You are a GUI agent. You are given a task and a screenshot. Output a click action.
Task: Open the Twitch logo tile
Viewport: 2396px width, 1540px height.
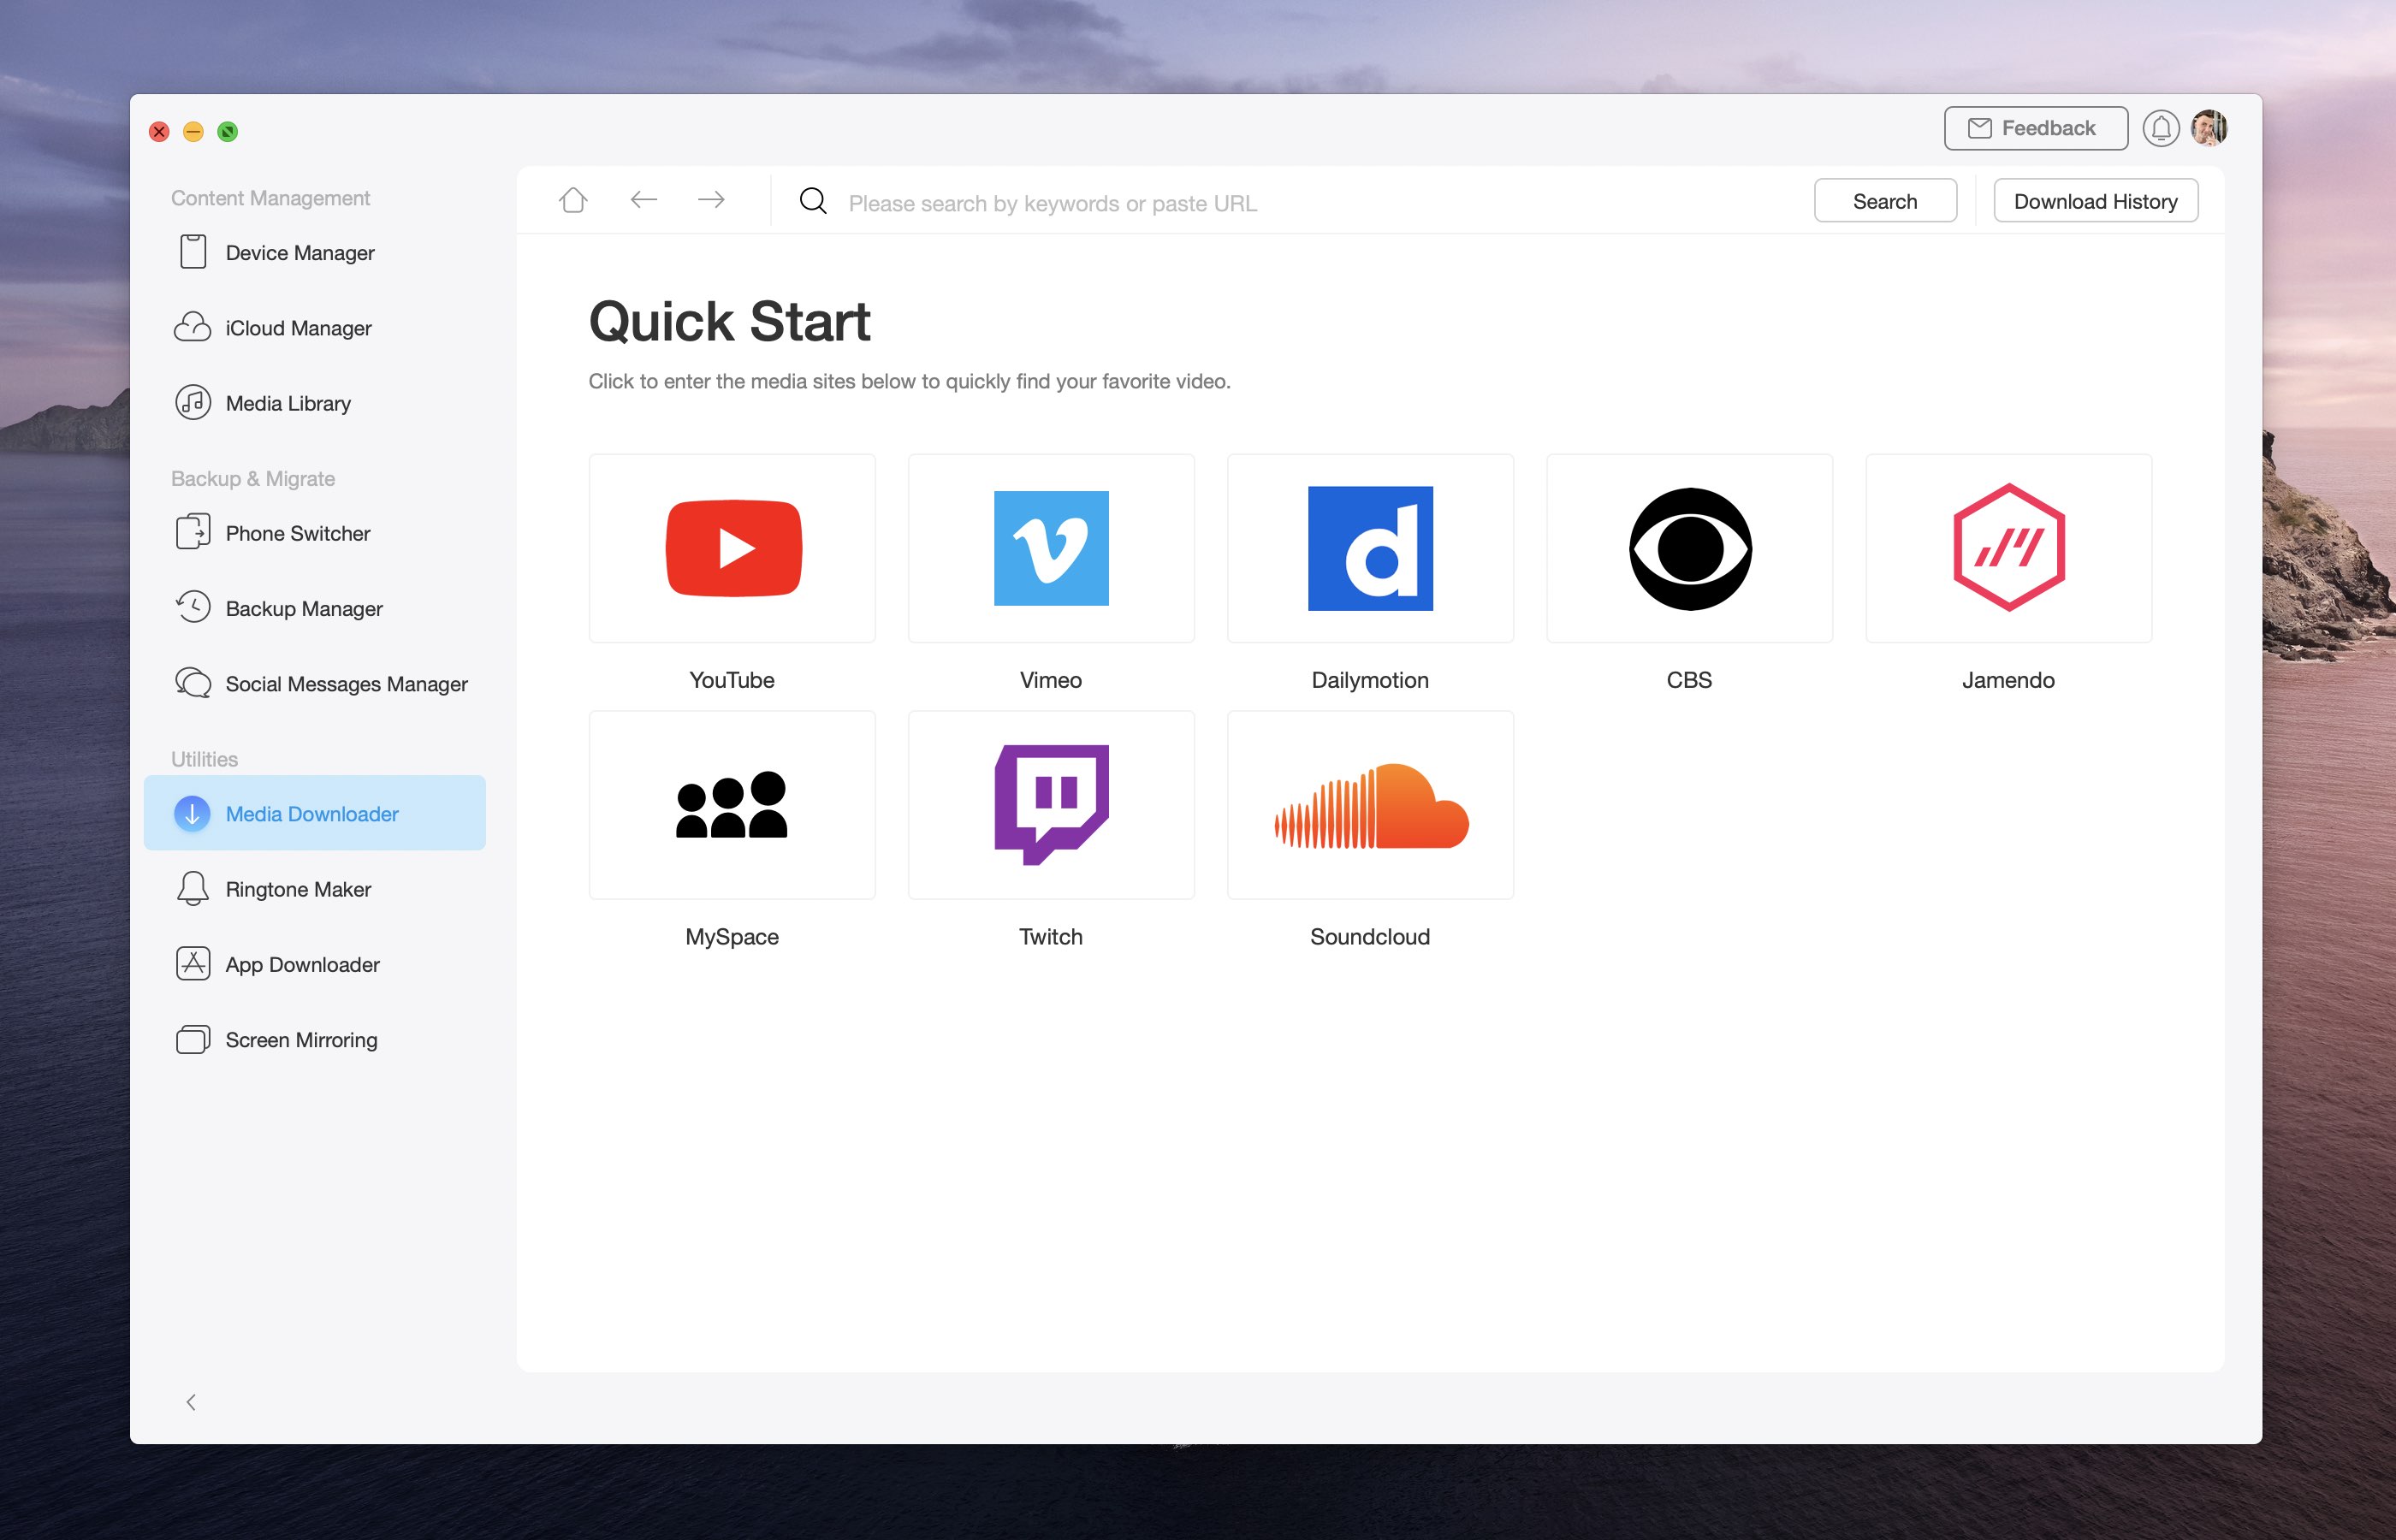tap(1051, 805)
